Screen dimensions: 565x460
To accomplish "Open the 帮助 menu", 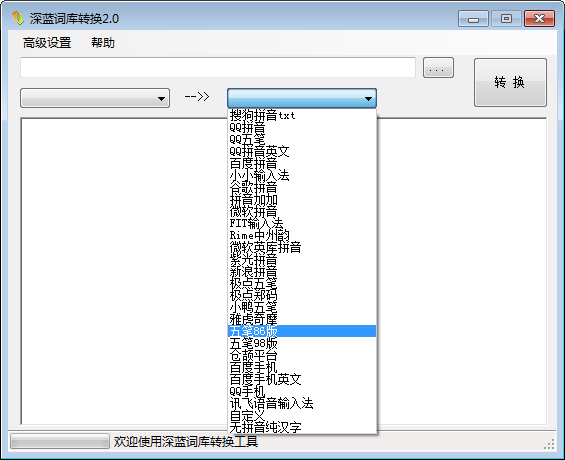I will (103, 43).
